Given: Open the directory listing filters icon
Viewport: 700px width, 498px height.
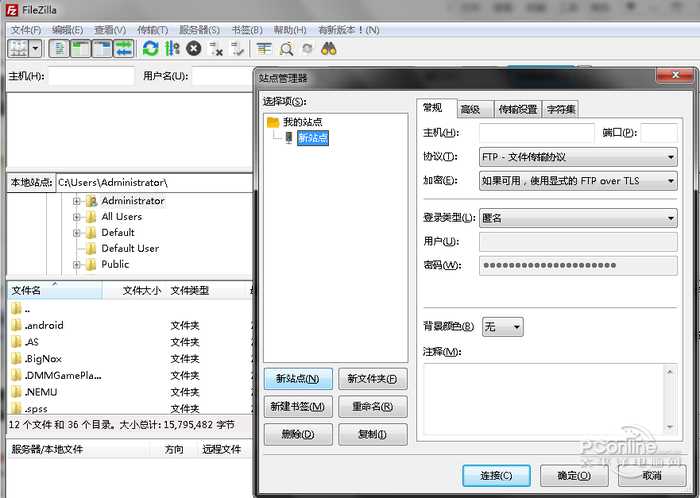Looking at the screenshot, I should [264, 48].
